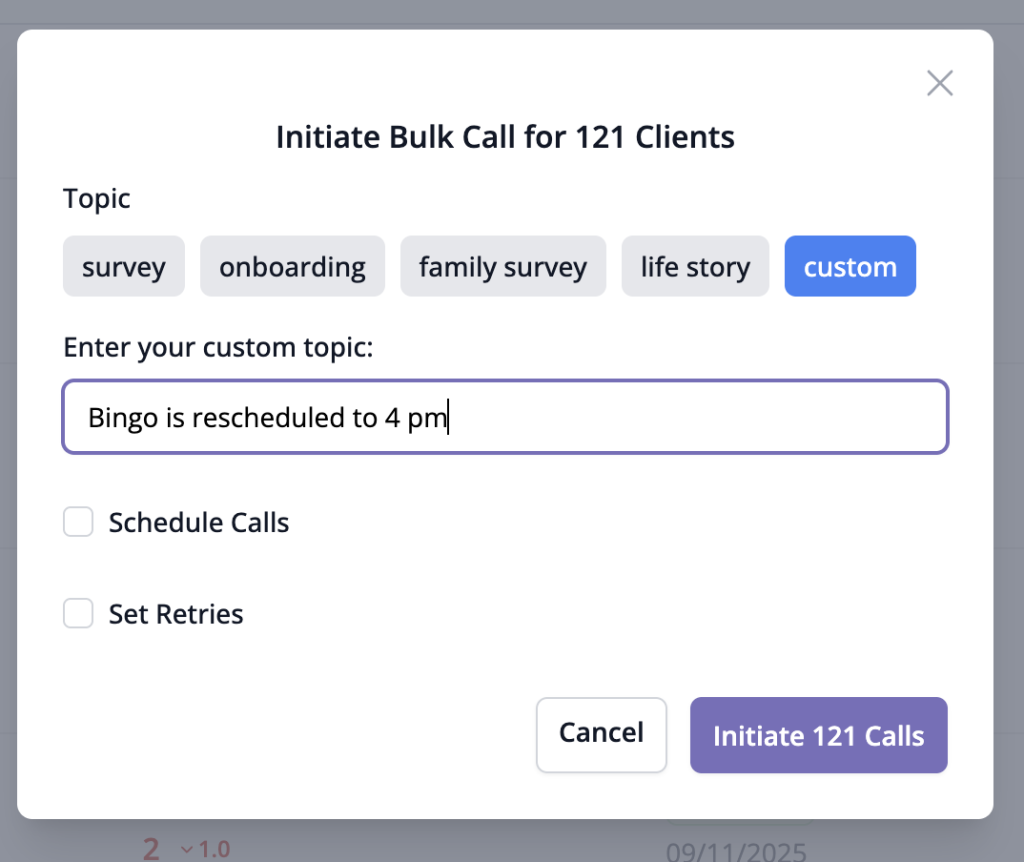The width and height of the screenshot is (1024, 862).
Task: Click the custom topic text field
Action: click(x=505, y=417)
